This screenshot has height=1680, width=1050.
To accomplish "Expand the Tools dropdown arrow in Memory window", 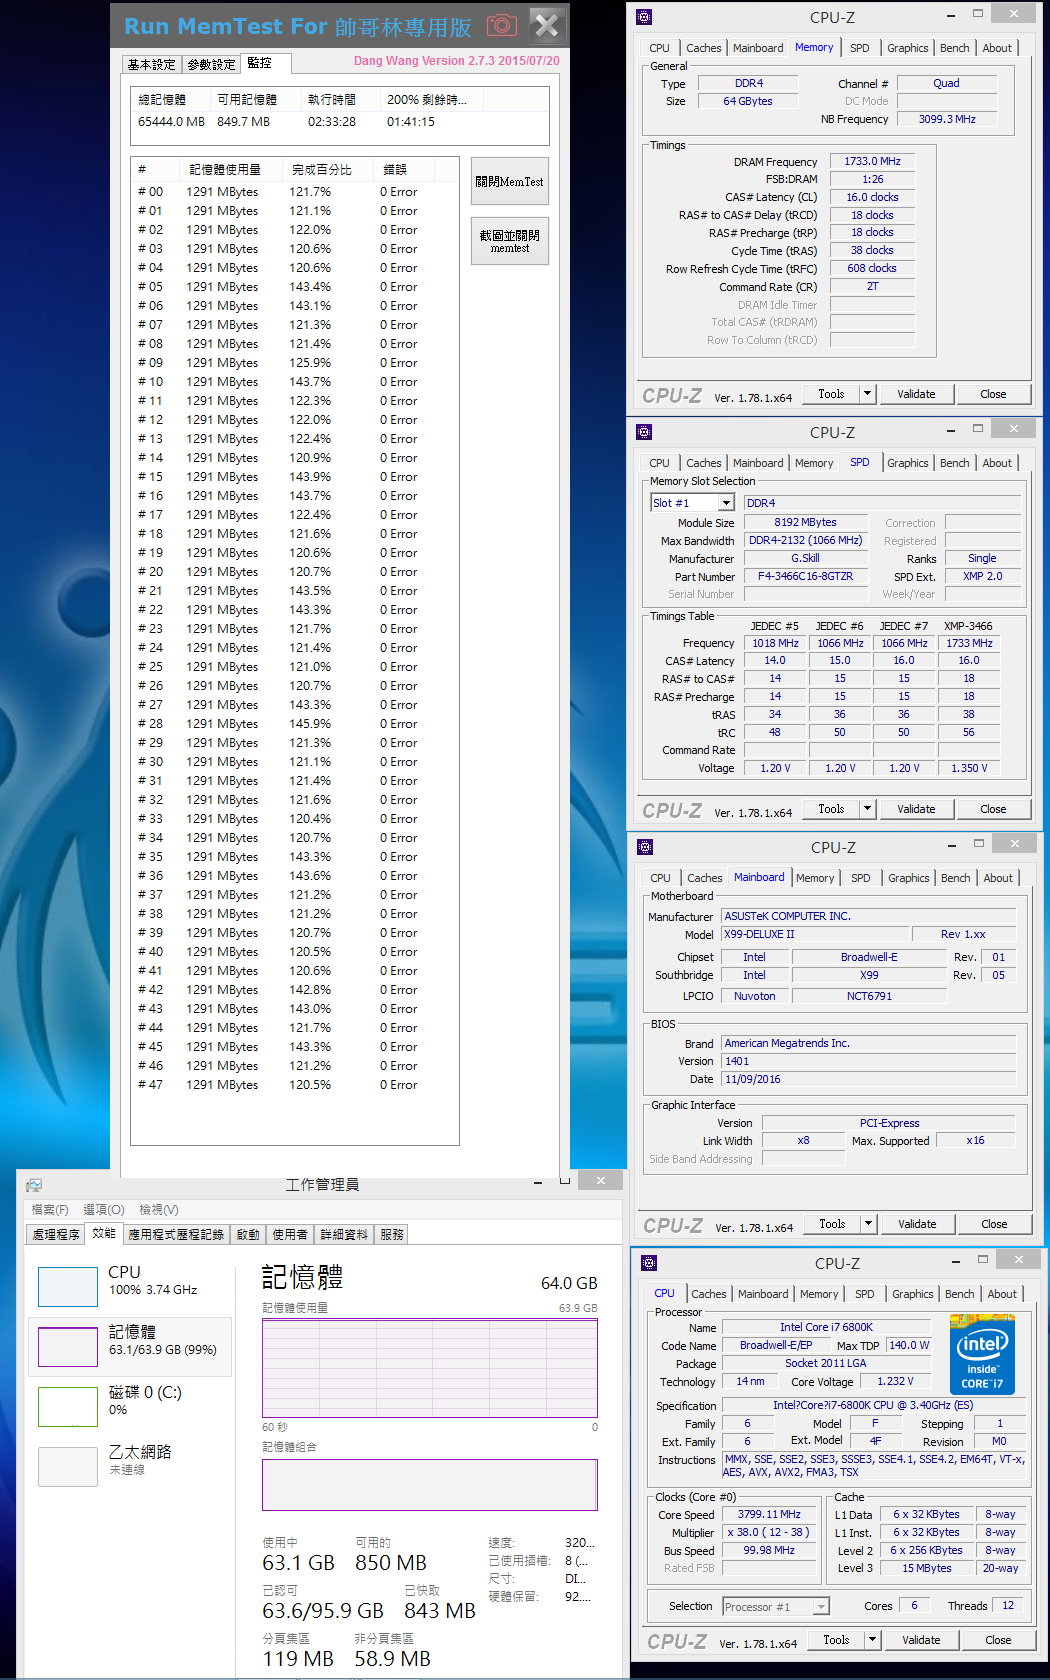I will [867, 394].
